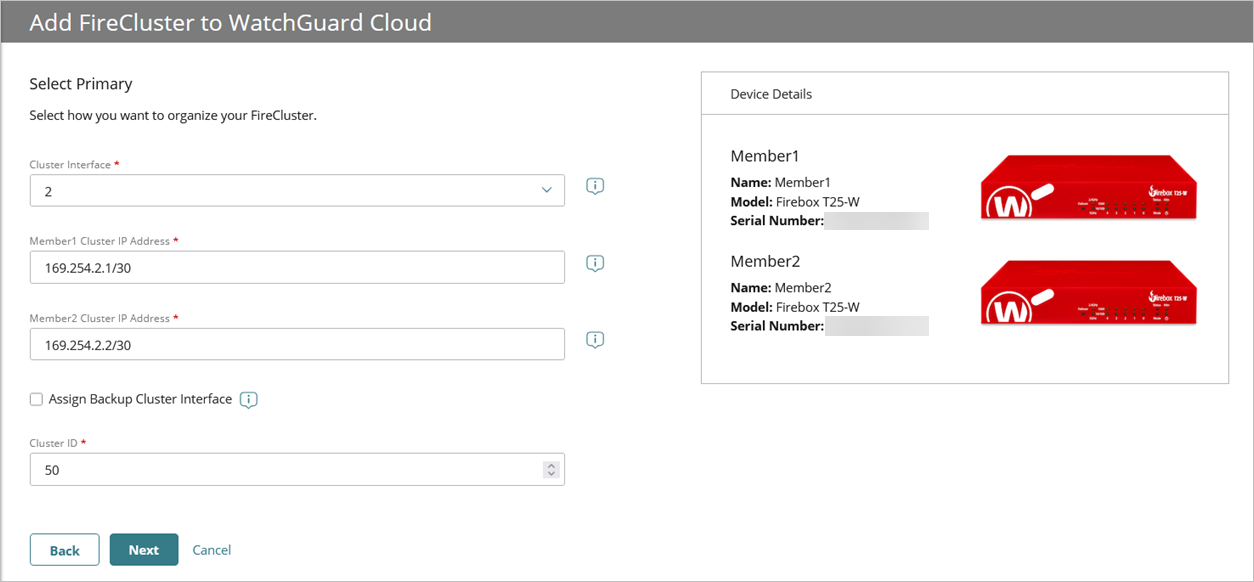Expand Cluster Interface options via chevron
Image resolution: width=1254 pixels, height=582 pixels.
point(546,190)
